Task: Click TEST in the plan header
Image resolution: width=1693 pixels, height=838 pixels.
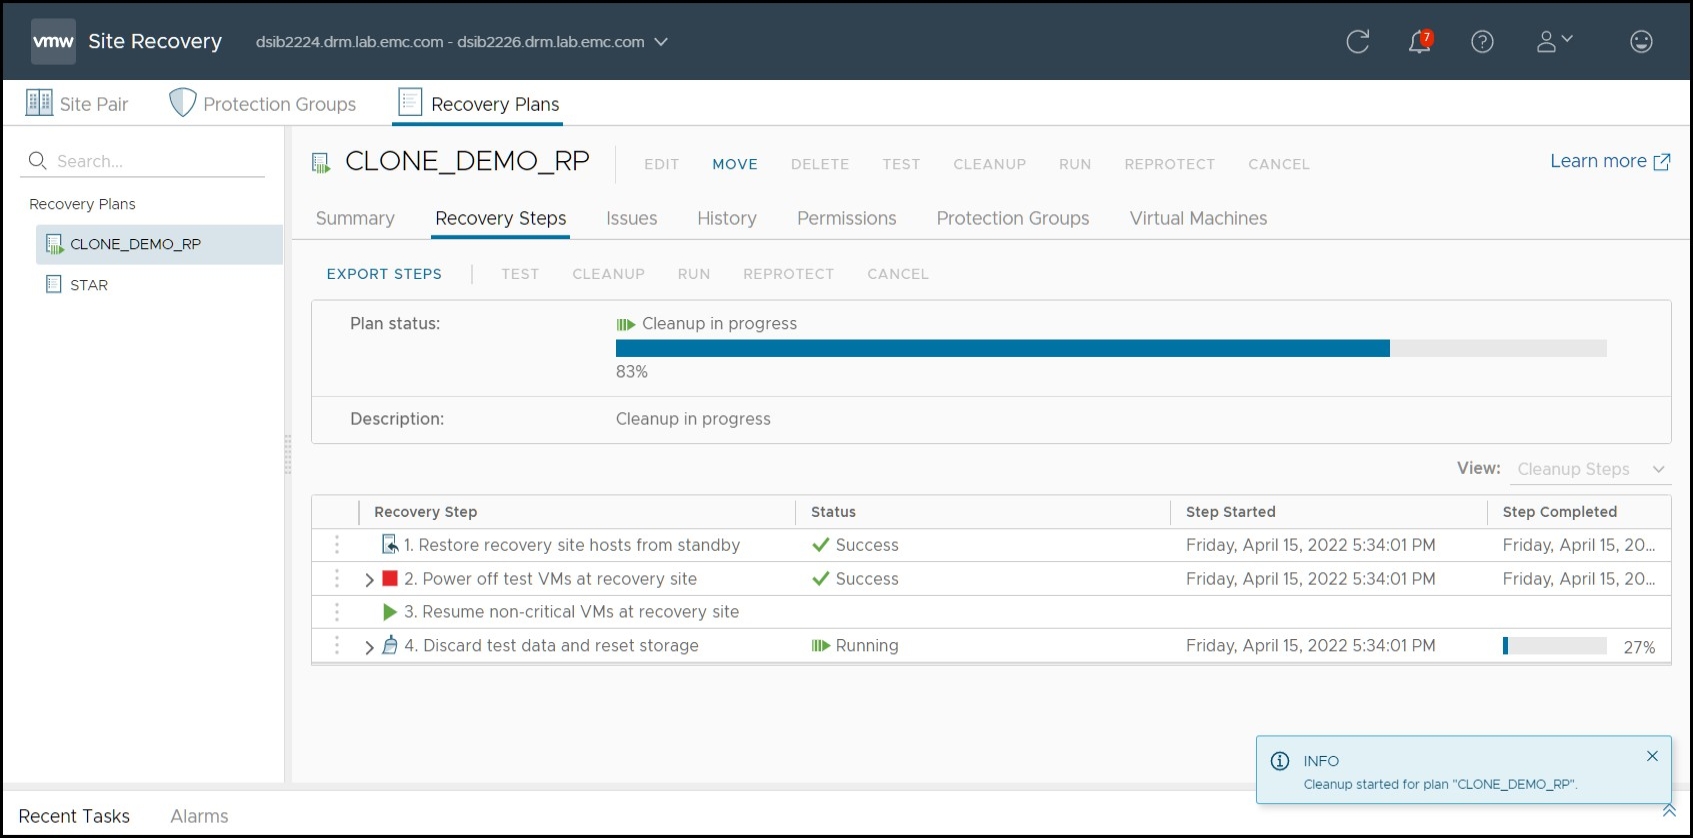Action: coord(901,164)
